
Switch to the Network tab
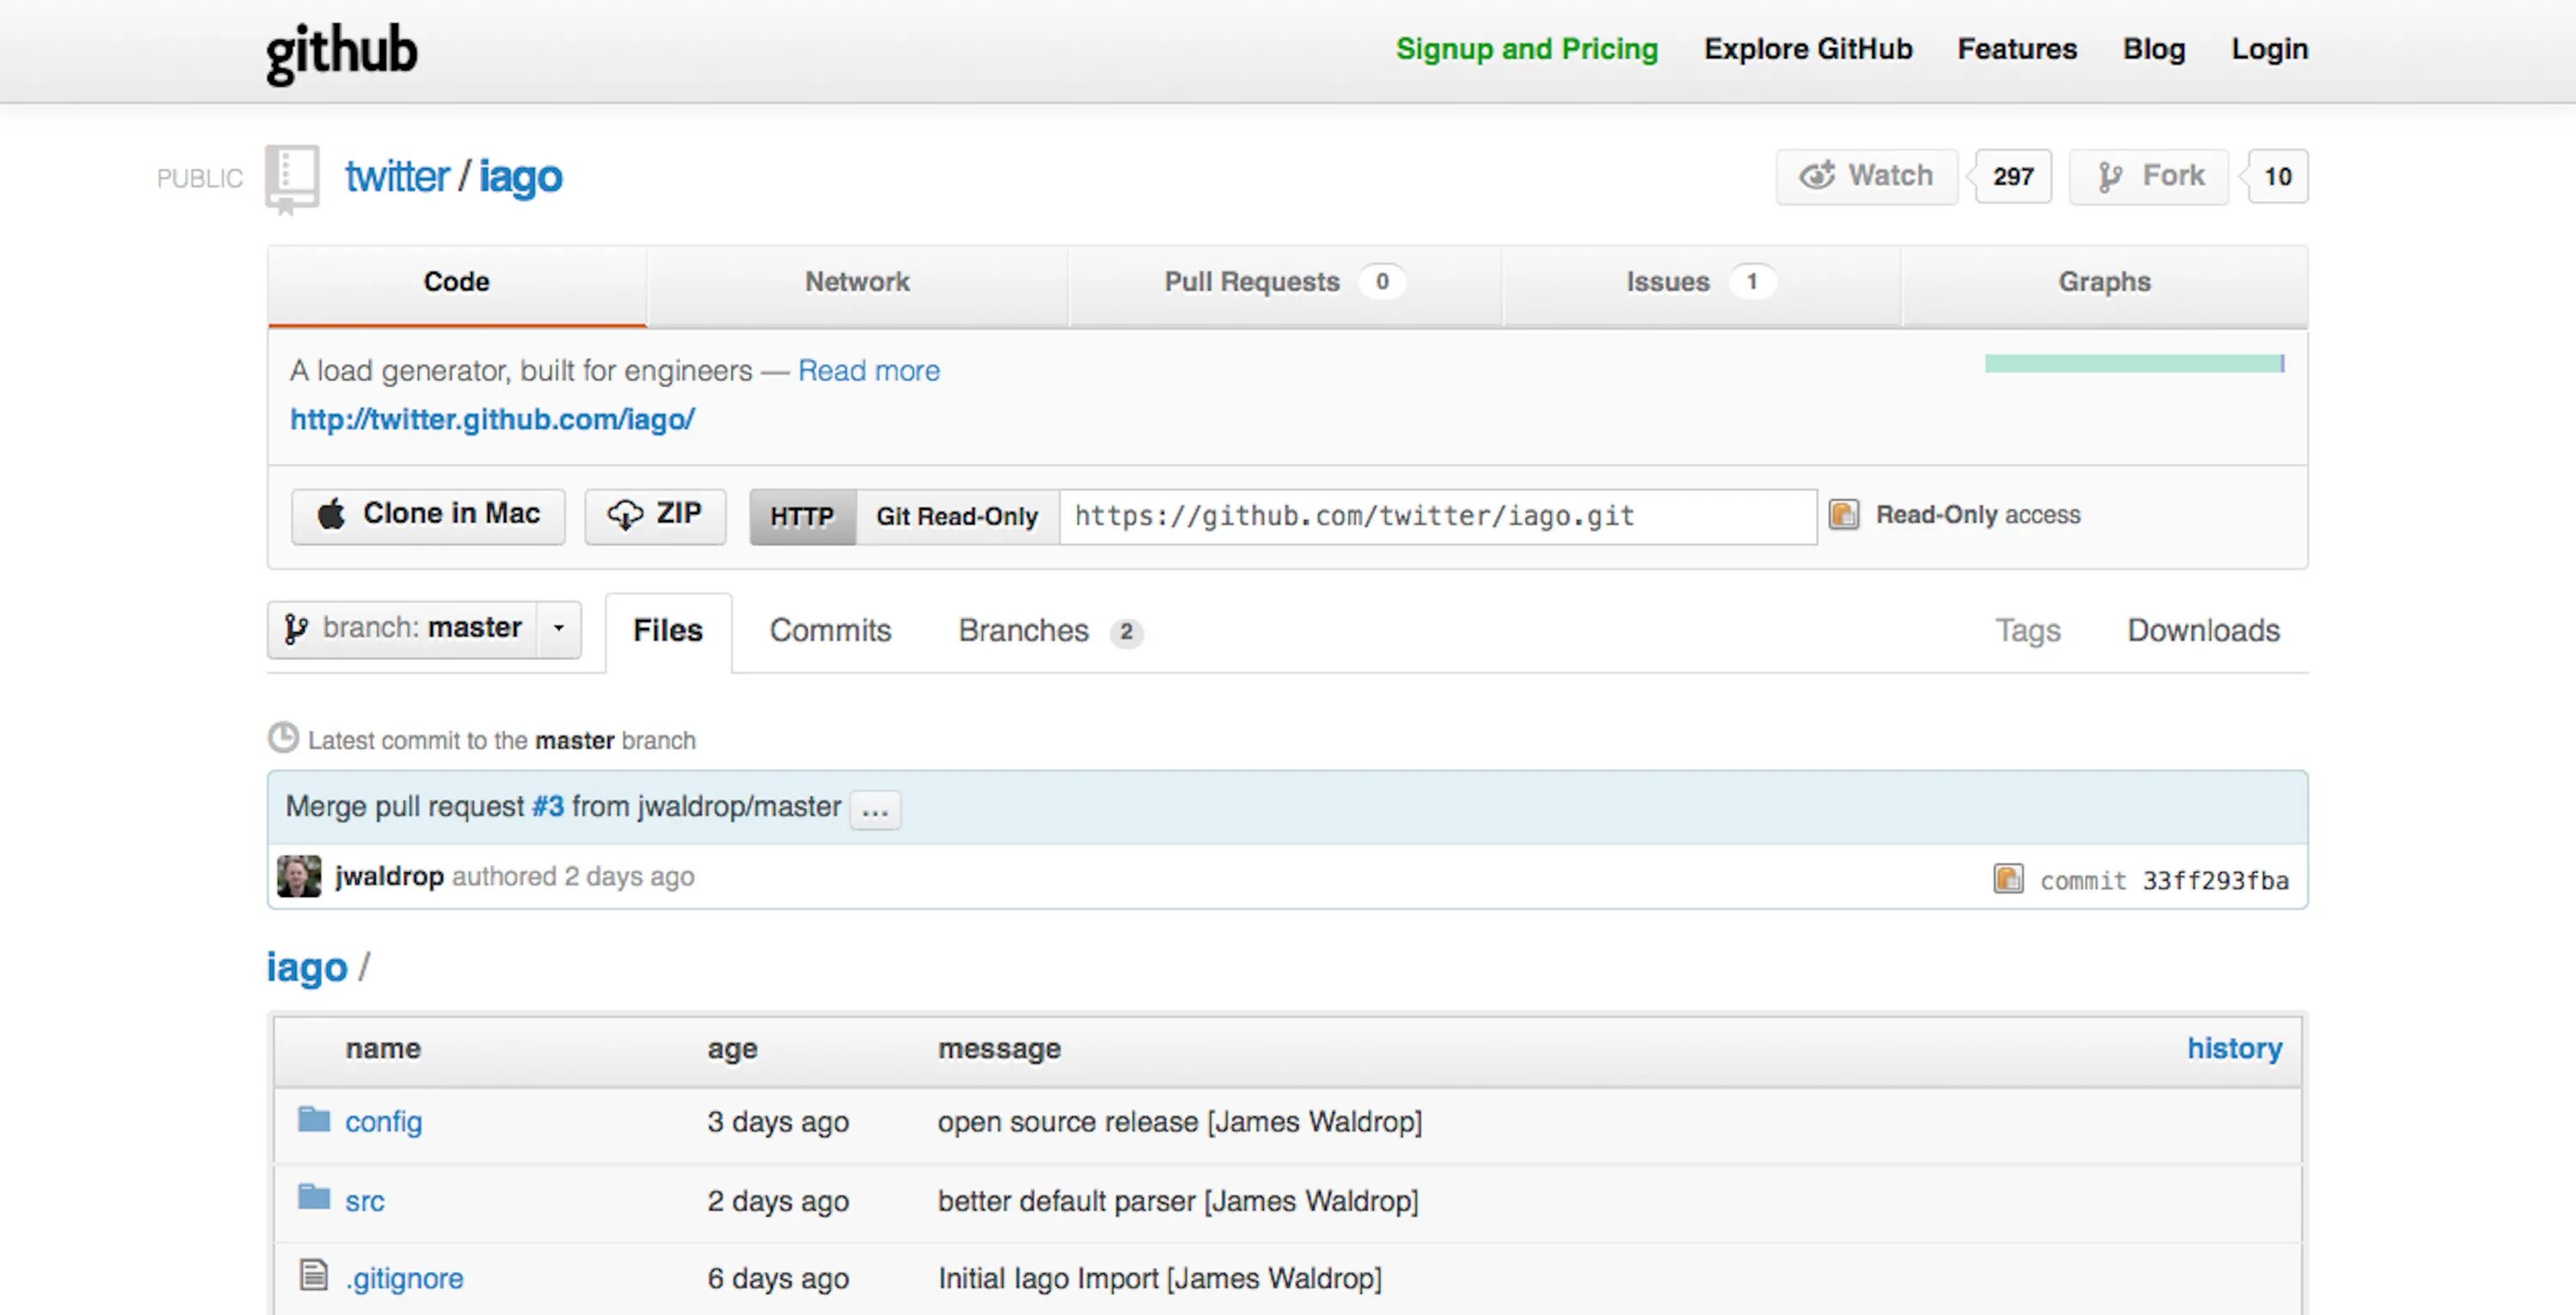tap(857, 283)
